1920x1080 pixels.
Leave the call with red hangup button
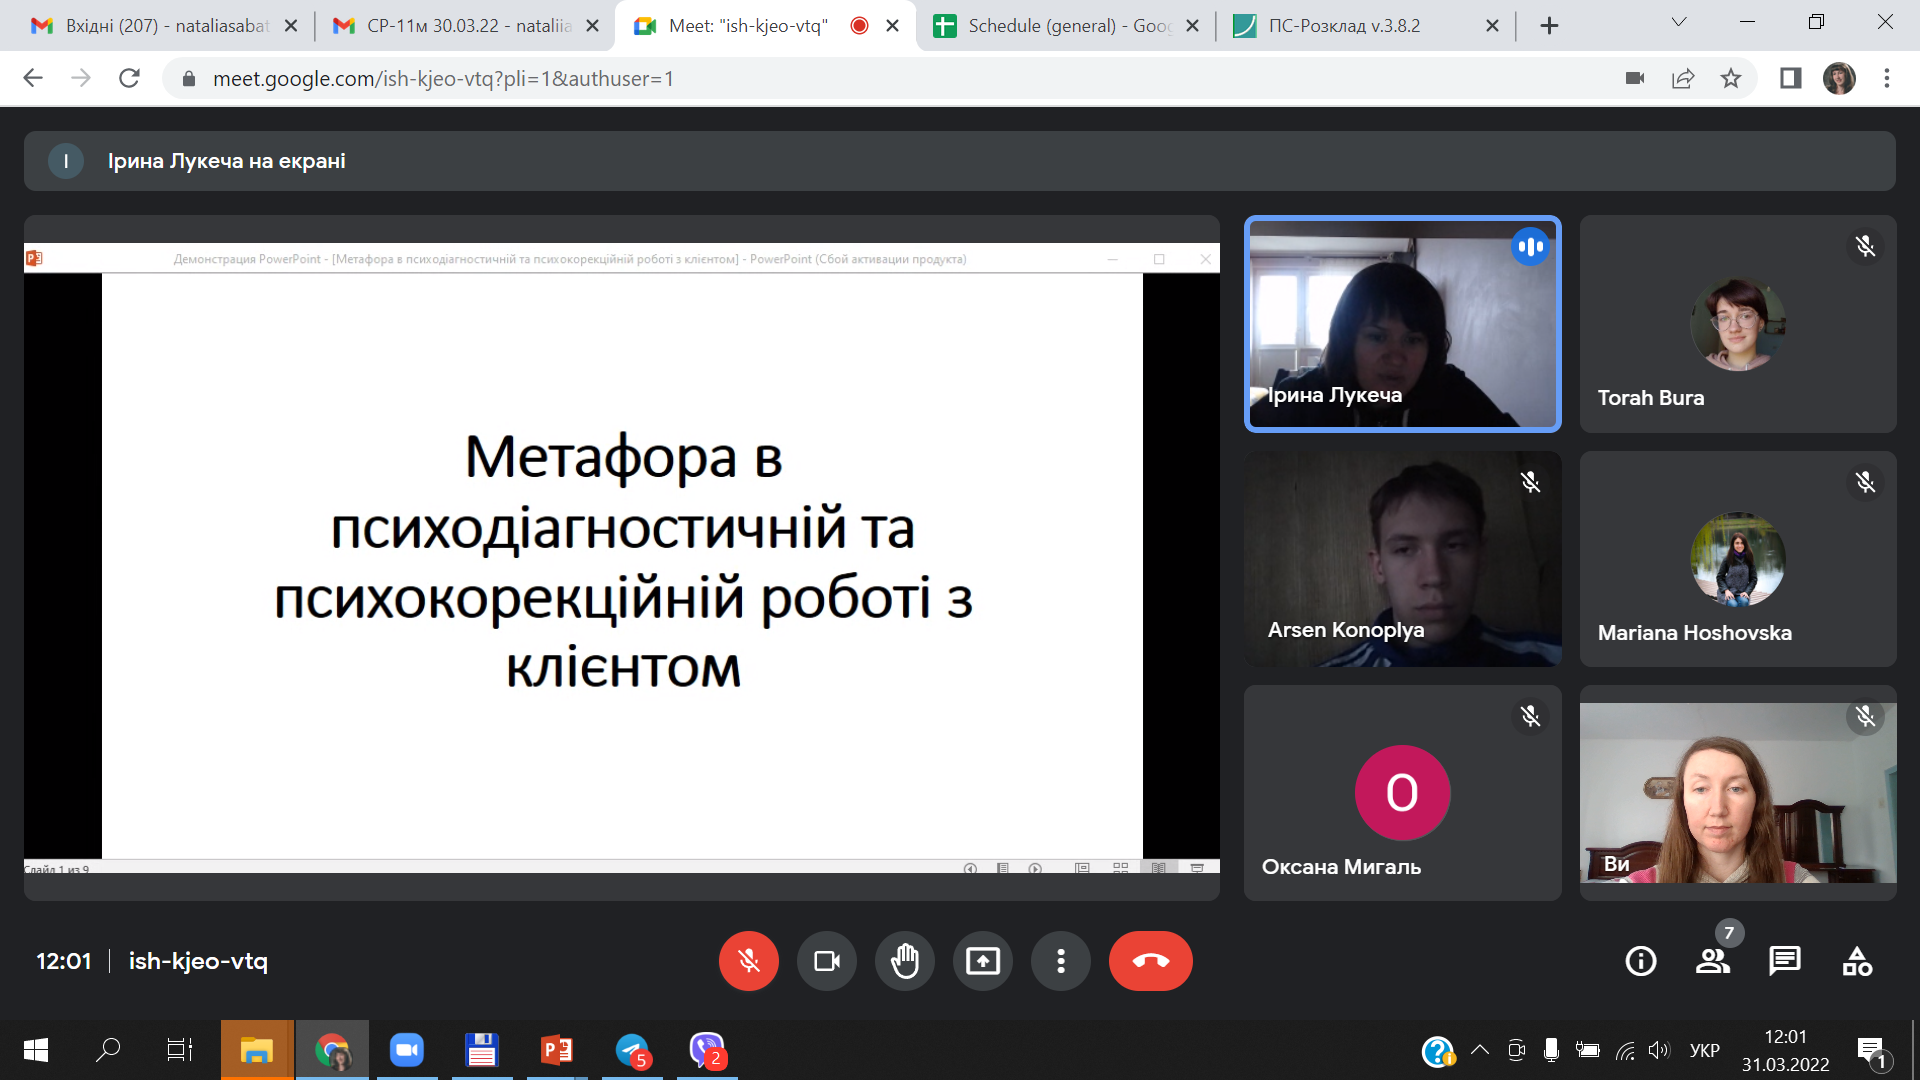(1150, 961)
